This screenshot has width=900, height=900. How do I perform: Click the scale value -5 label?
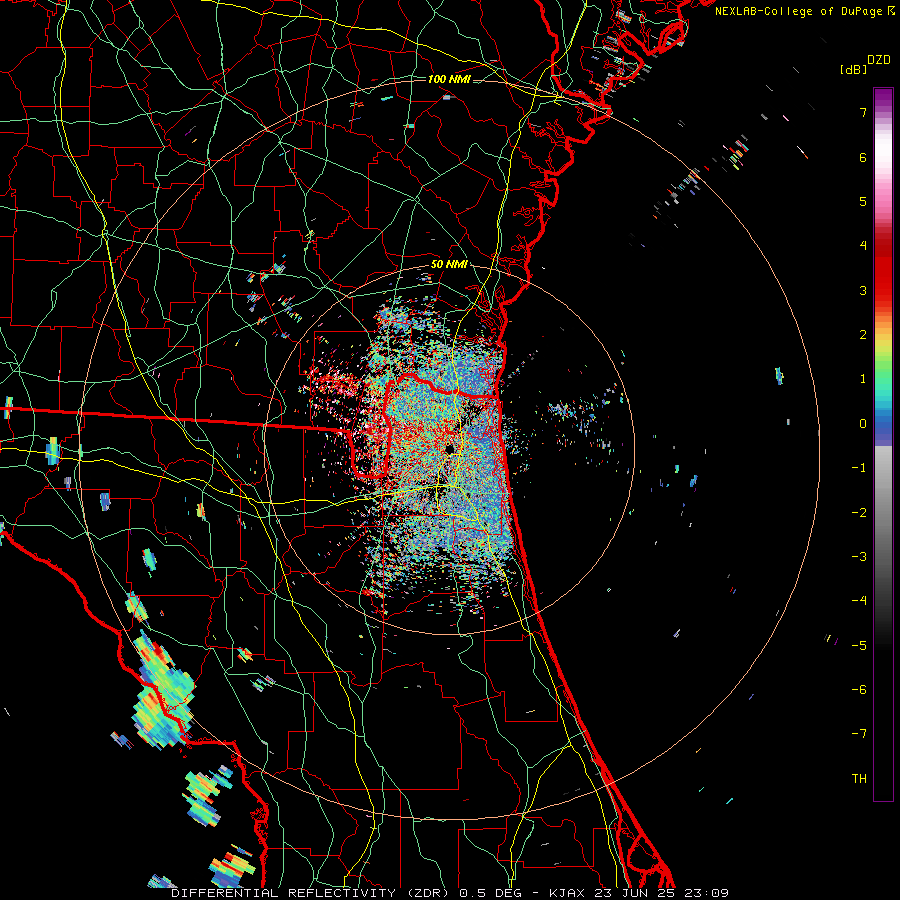coord(859,646)
